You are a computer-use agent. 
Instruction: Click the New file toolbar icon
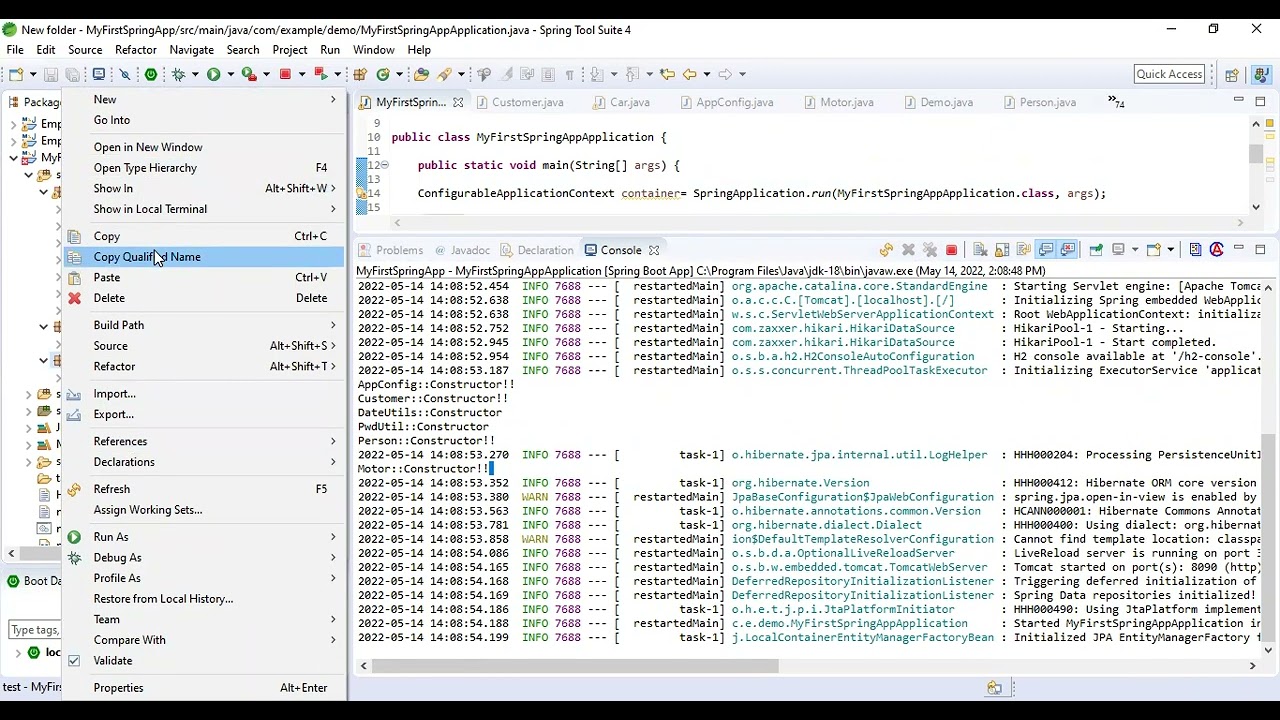(x=15, y=74)
